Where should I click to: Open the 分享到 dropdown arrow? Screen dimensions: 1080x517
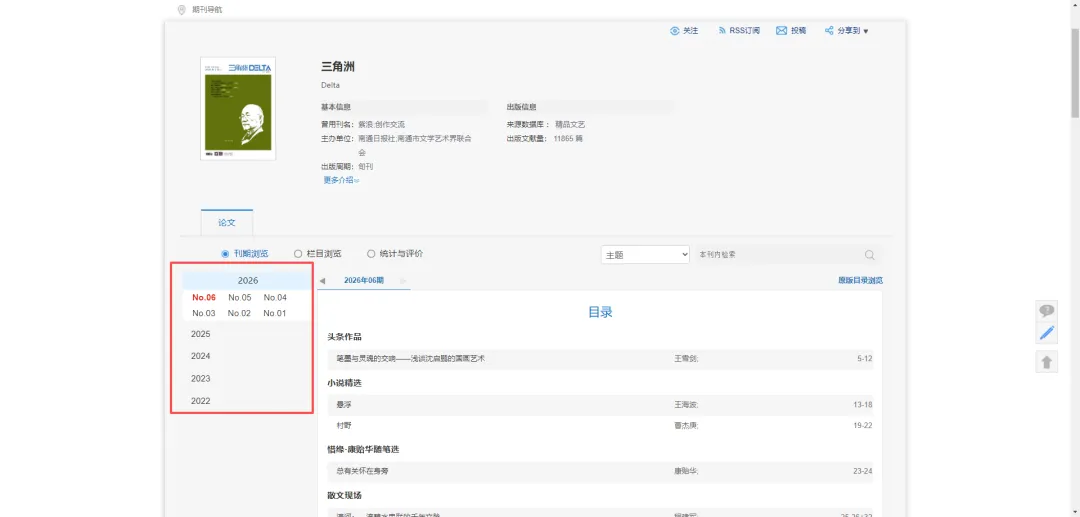click(x=866, y=32)
